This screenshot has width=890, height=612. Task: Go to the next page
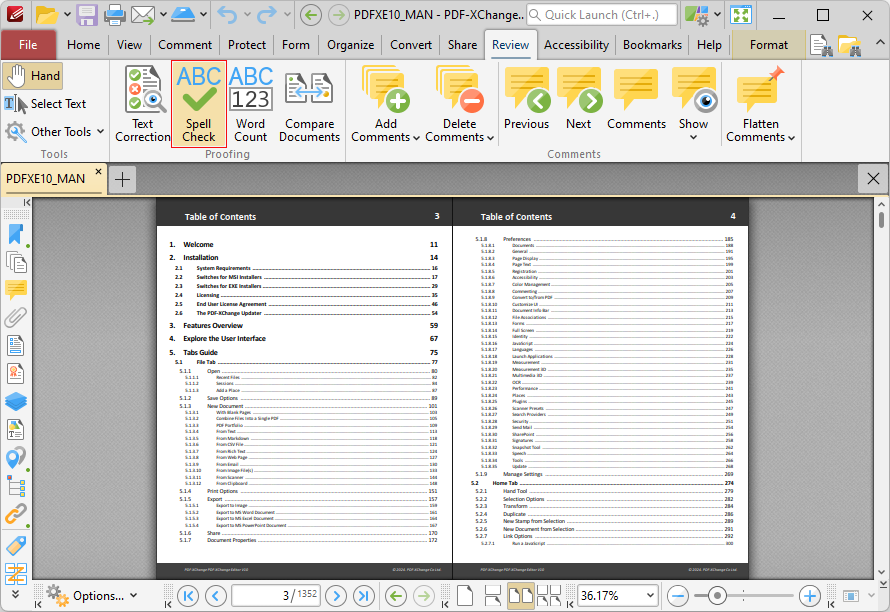click(x=336, y=596)
